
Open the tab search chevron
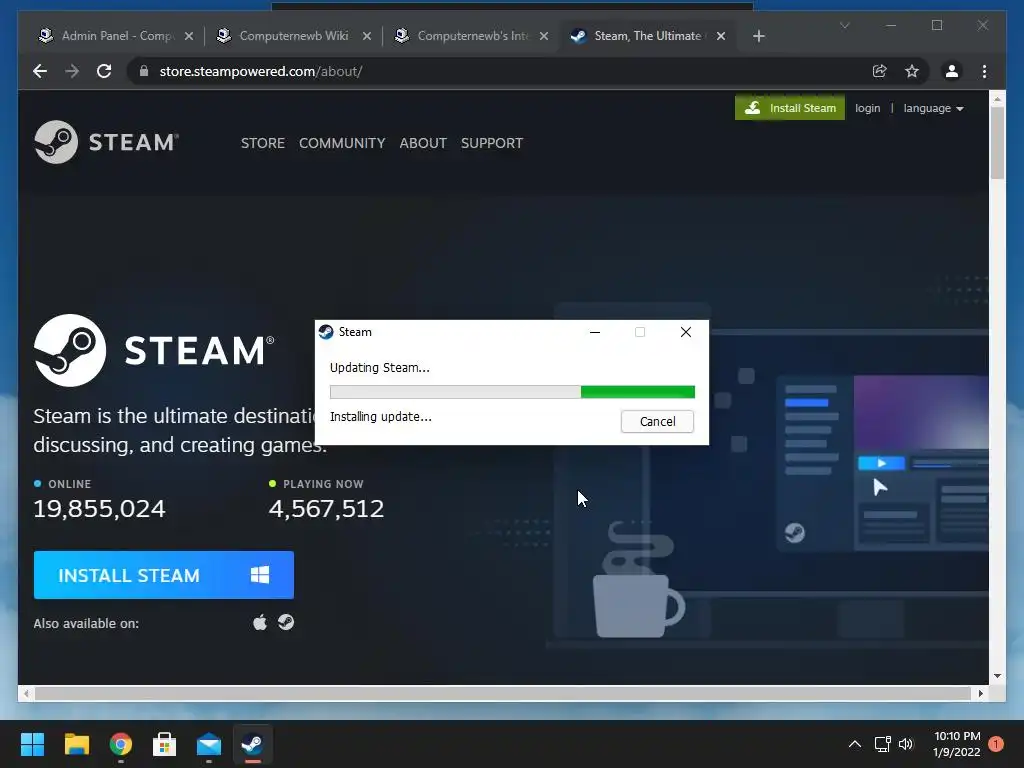pyautogui.click(x=844, y=25)
